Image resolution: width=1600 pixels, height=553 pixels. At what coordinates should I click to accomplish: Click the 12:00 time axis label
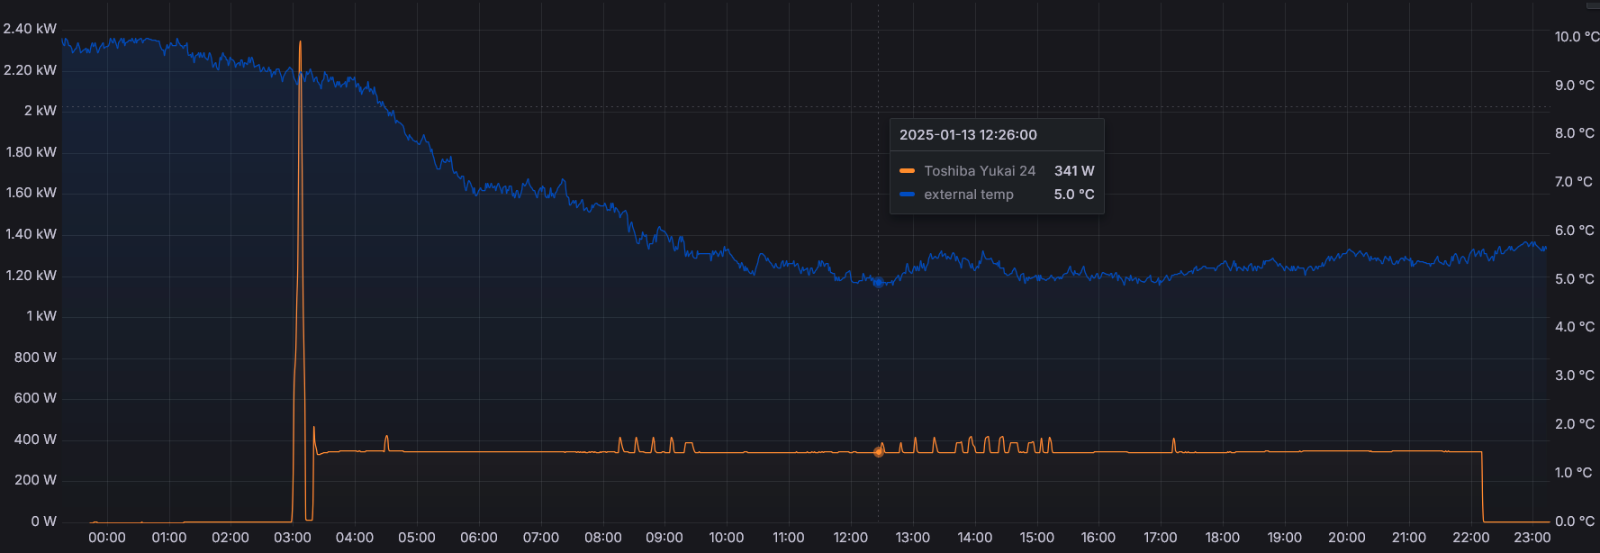pyautogui.click(x=851, y=538)
